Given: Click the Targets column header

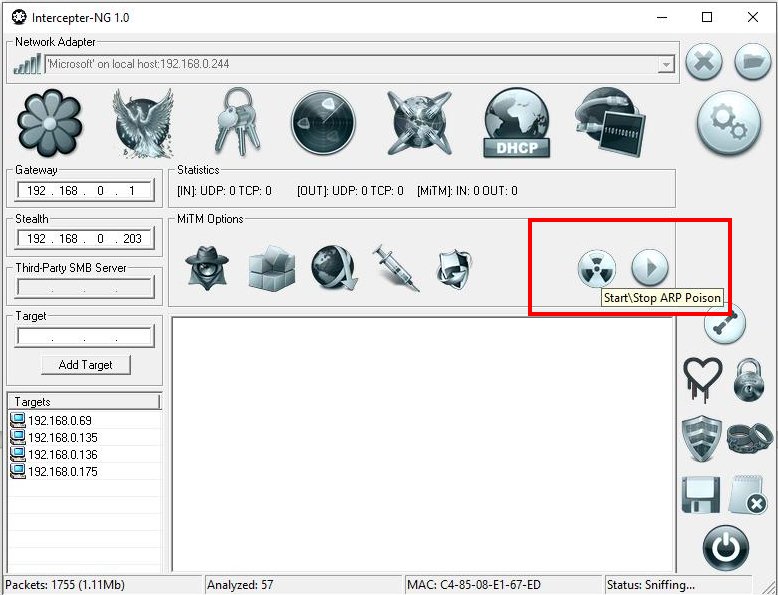Looking at the screenshot, I should coord(84,401).
